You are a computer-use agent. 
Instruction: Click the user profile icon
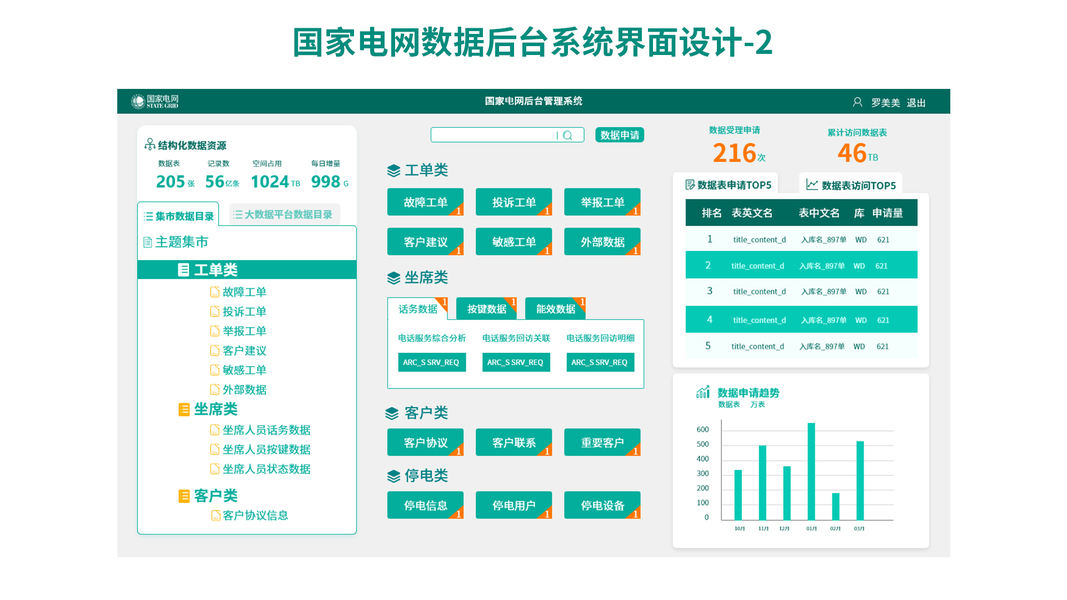[x=857, y=102]
